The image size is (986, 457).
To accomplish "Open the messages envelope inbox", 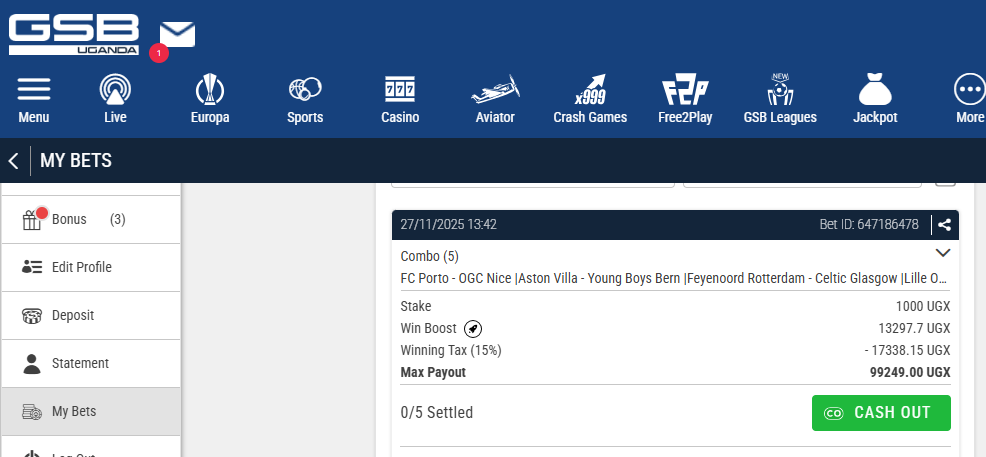I will tap(177, 35).
